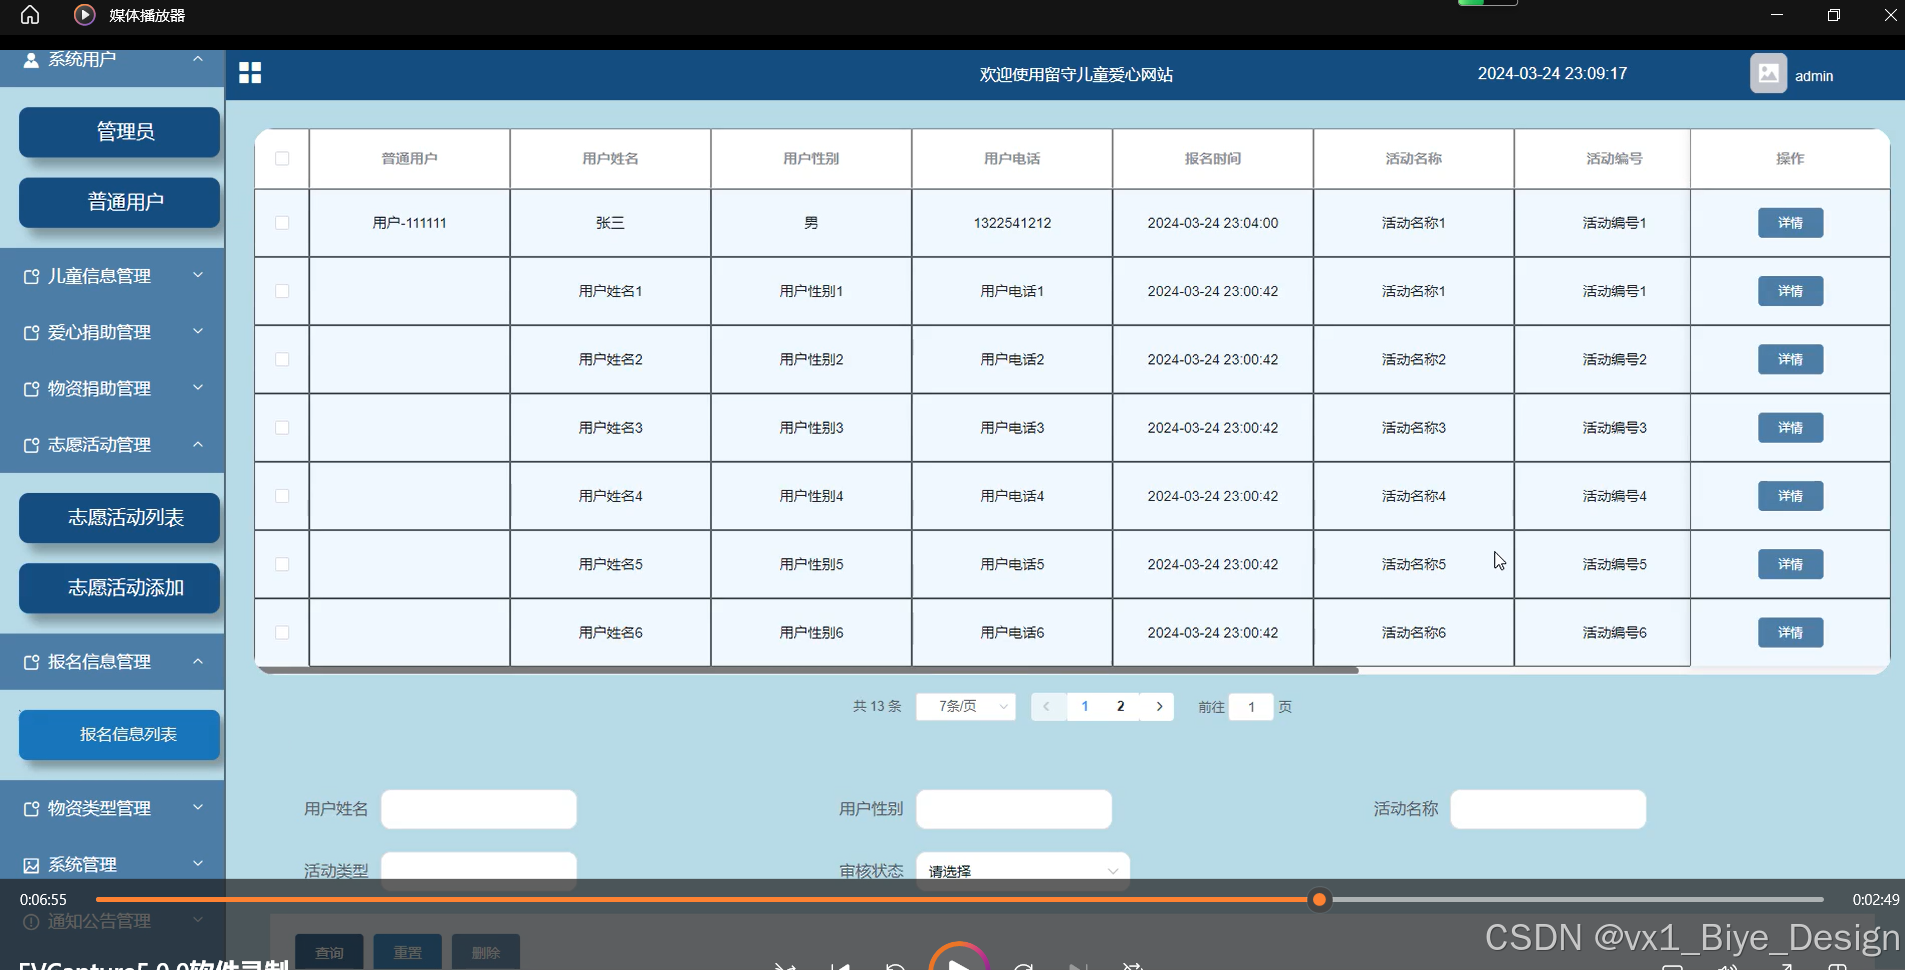View 详情 for the 用户姓名3 row

click(1790, 428)
